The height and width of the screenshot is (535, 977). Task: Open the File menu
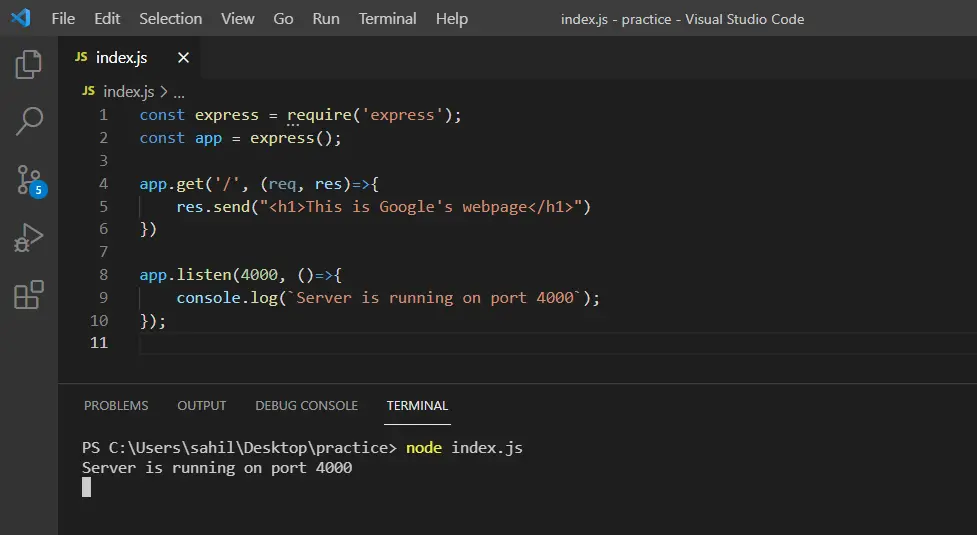tap(63, 19)
